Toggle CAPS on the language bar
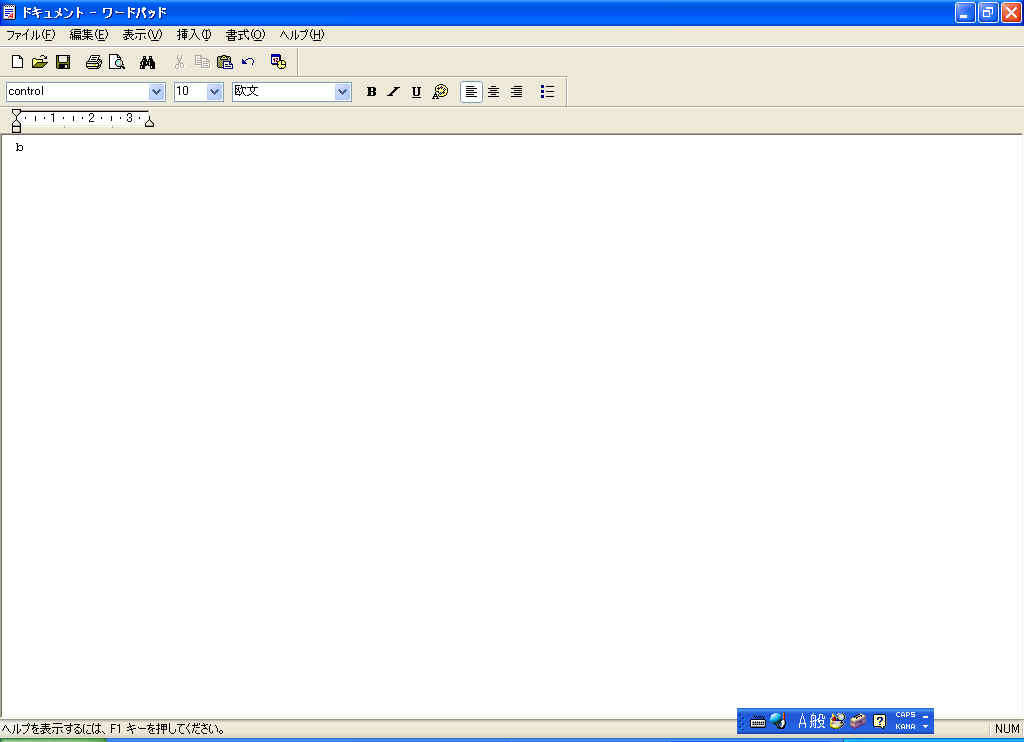 point(905,715)
